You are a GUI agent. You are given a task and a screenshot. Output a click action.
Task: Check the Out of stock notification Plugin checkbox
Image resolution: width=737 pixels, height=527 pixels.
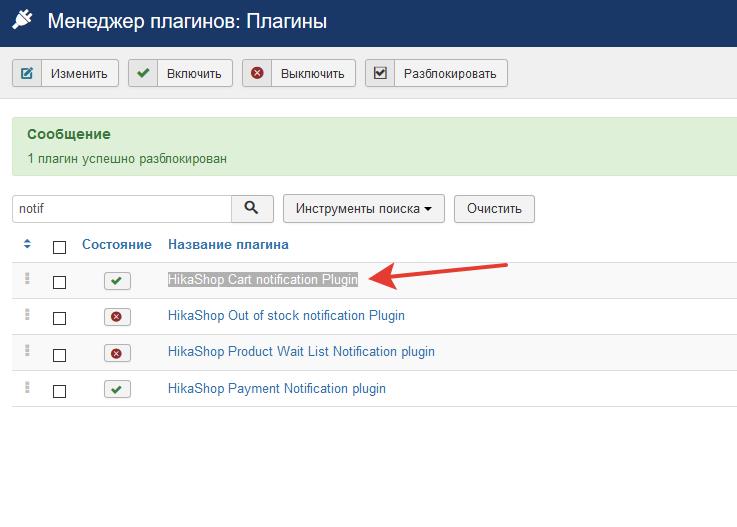pos(59,318)
